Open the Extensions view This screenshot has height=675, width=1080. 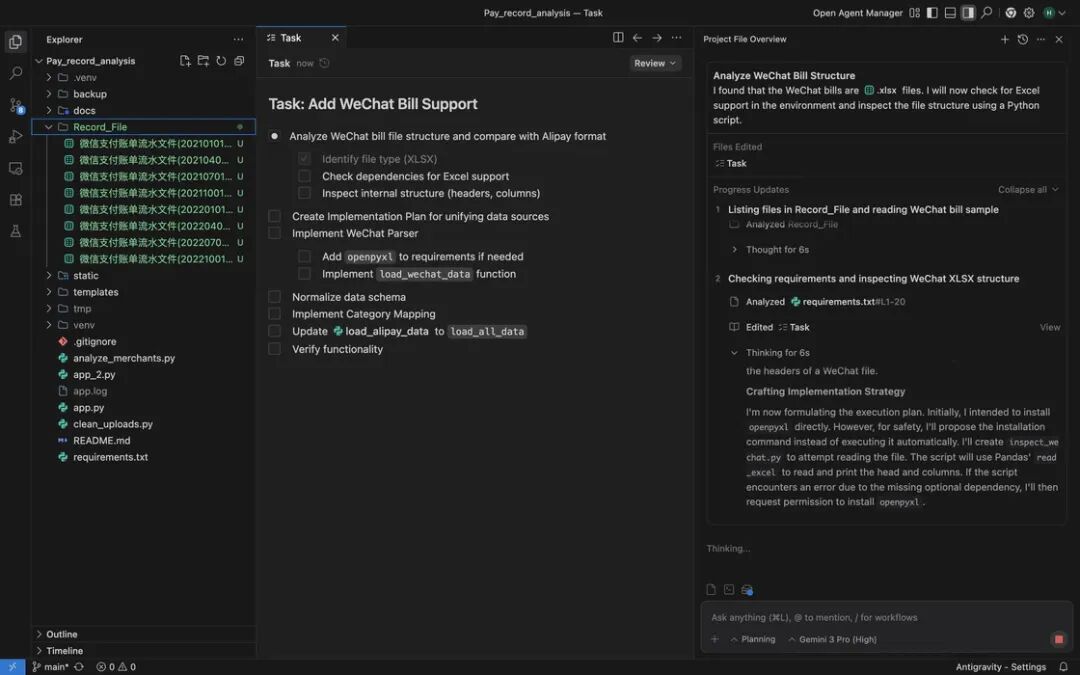pyautogui.click(x=16, y=200)
